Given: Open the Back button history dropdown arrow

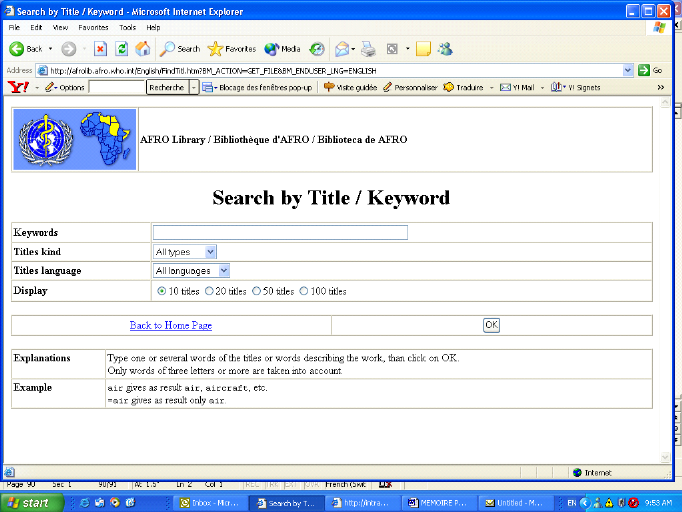Looking at the screenshot, I should click(50, 49).
